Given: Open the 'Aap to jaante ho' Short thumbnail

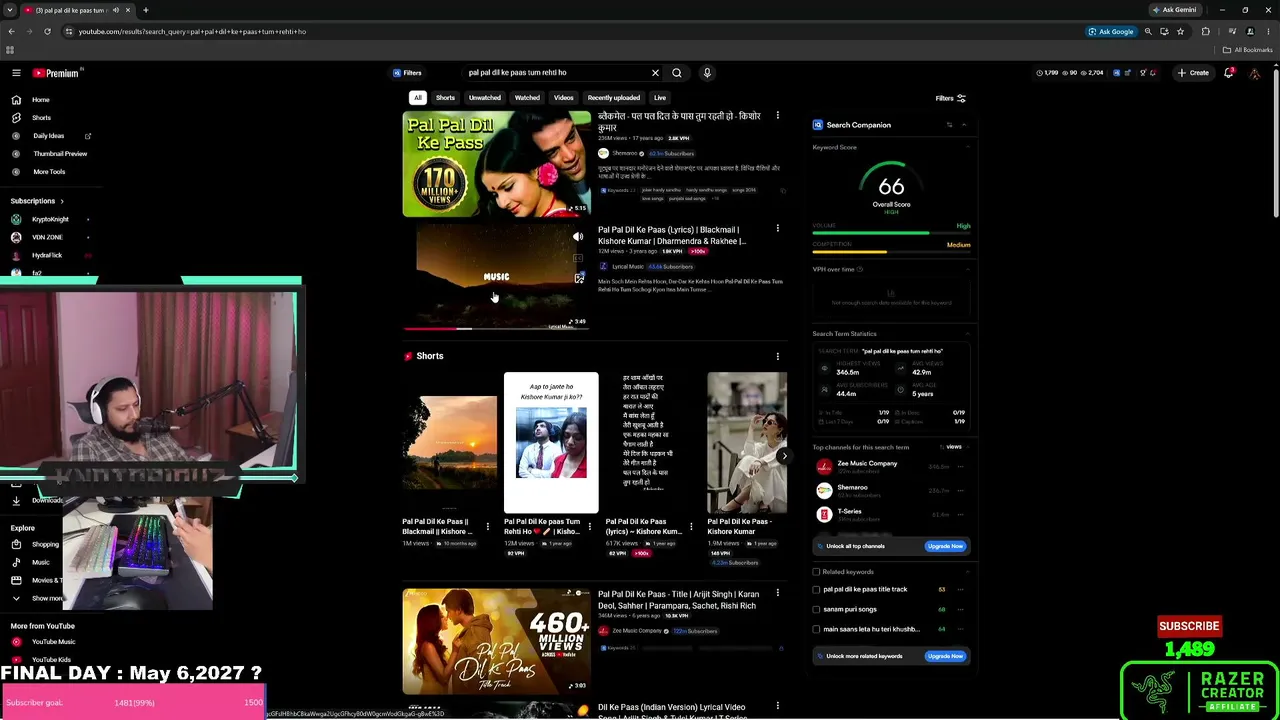Looking at the screenshot, I should [551, 443].
